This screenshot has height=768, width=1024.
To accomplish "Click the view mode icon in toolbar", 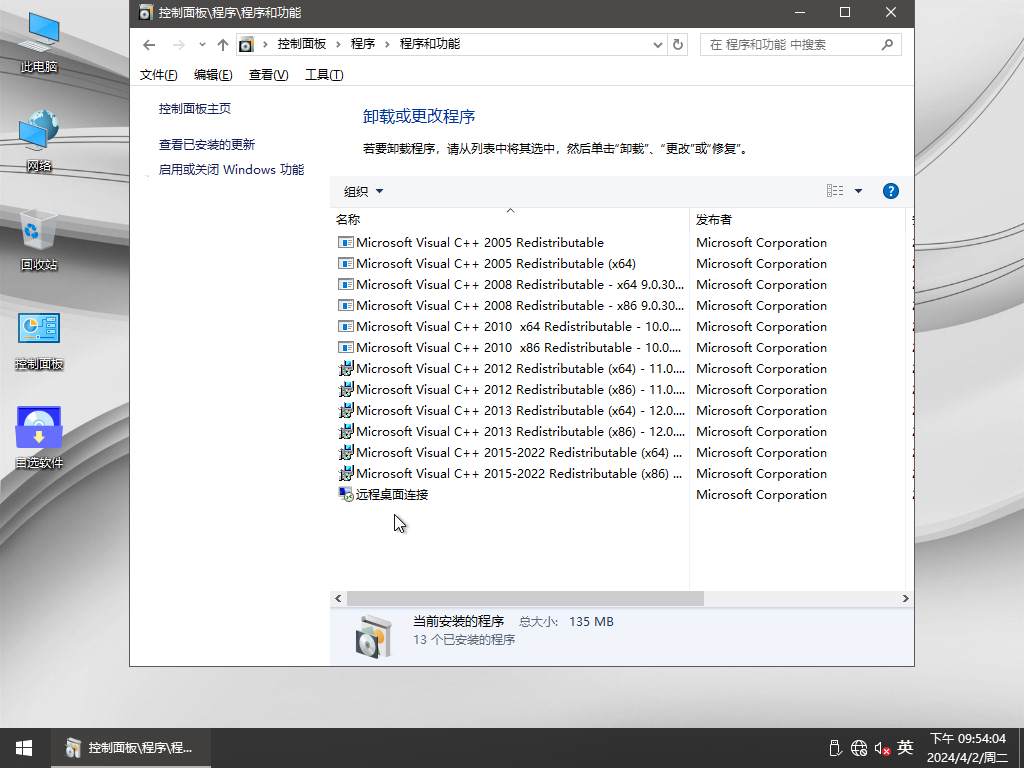I will pyautogui.click(x=835, y=191).
